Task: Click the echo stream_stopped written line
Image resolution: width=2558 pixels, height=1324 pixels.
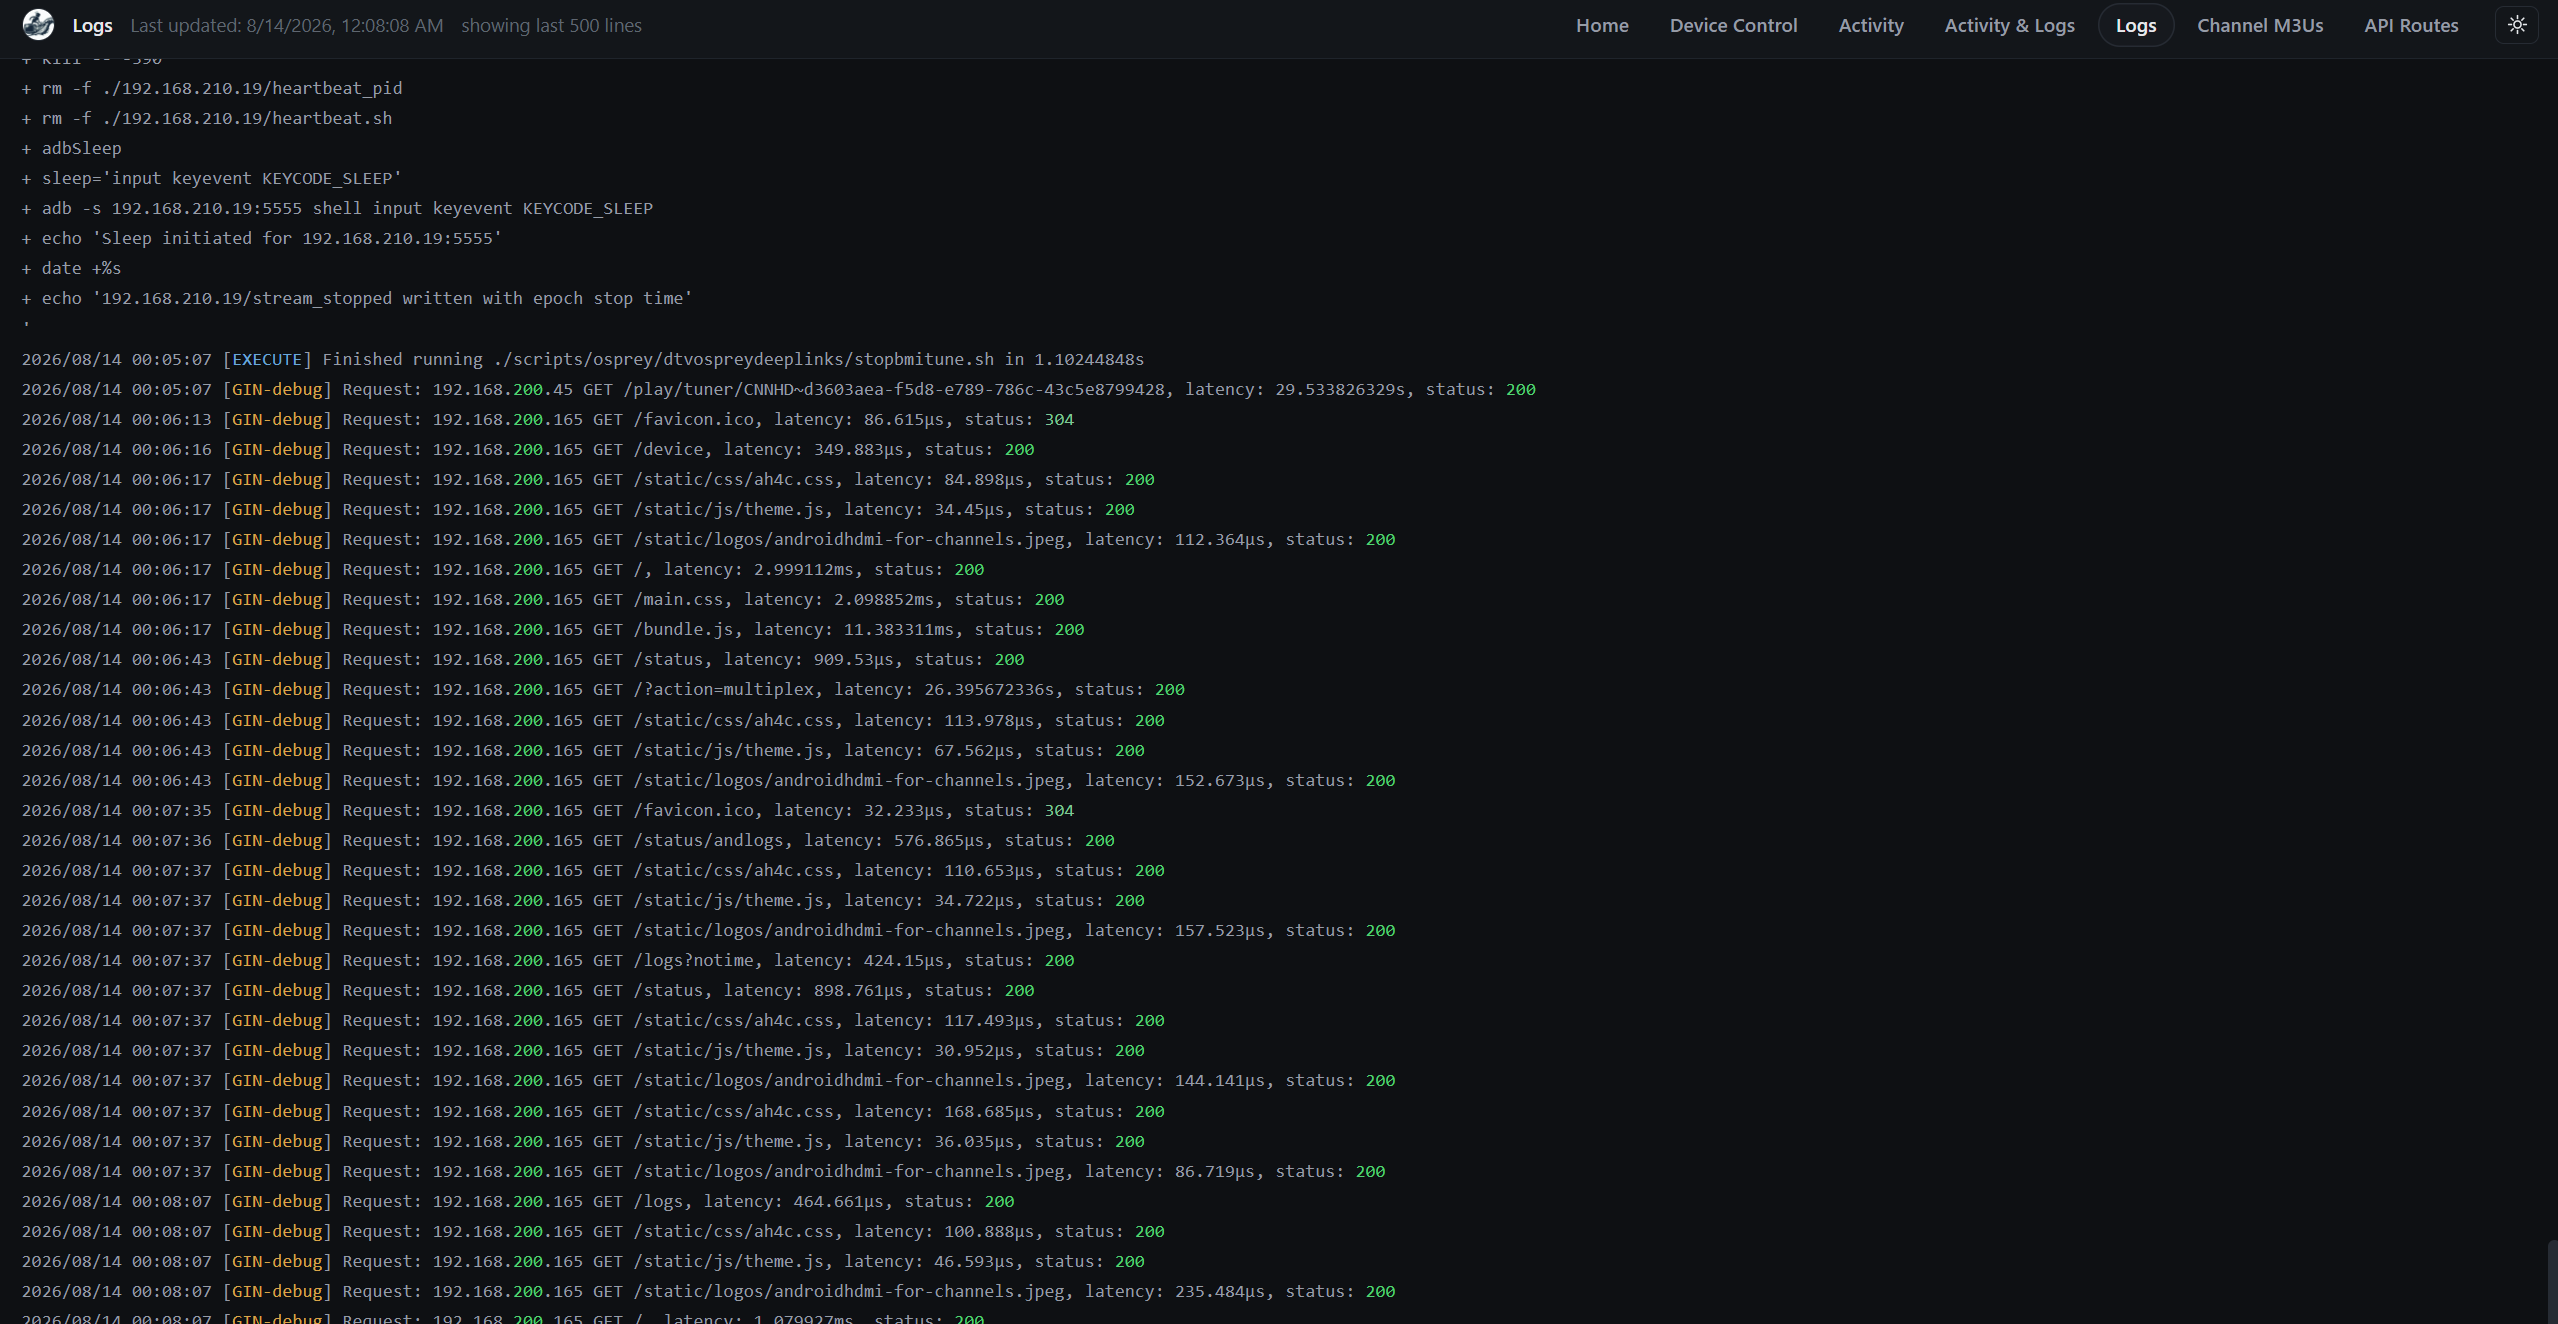Action: click(x=358, y=298)
